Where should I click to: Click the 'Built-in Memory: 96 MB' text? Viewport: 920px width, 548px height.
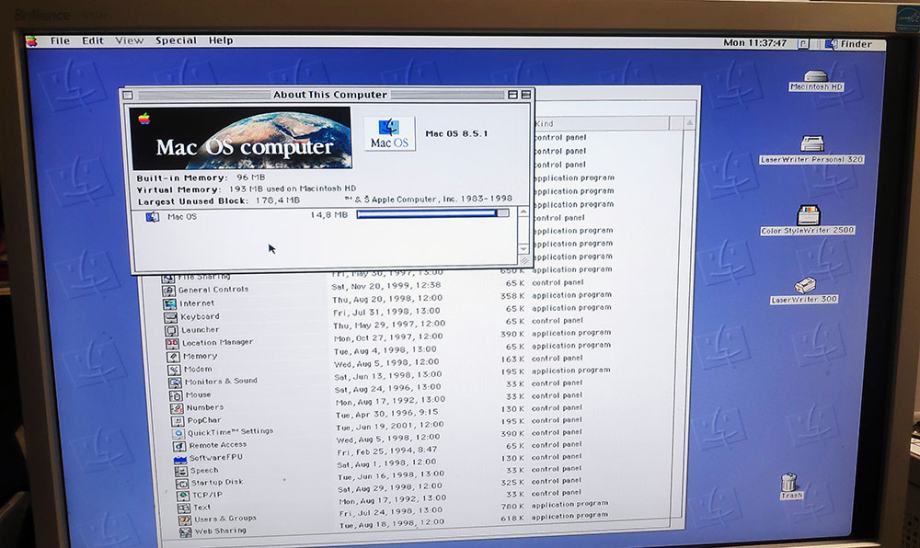click(x=201, y=178)
